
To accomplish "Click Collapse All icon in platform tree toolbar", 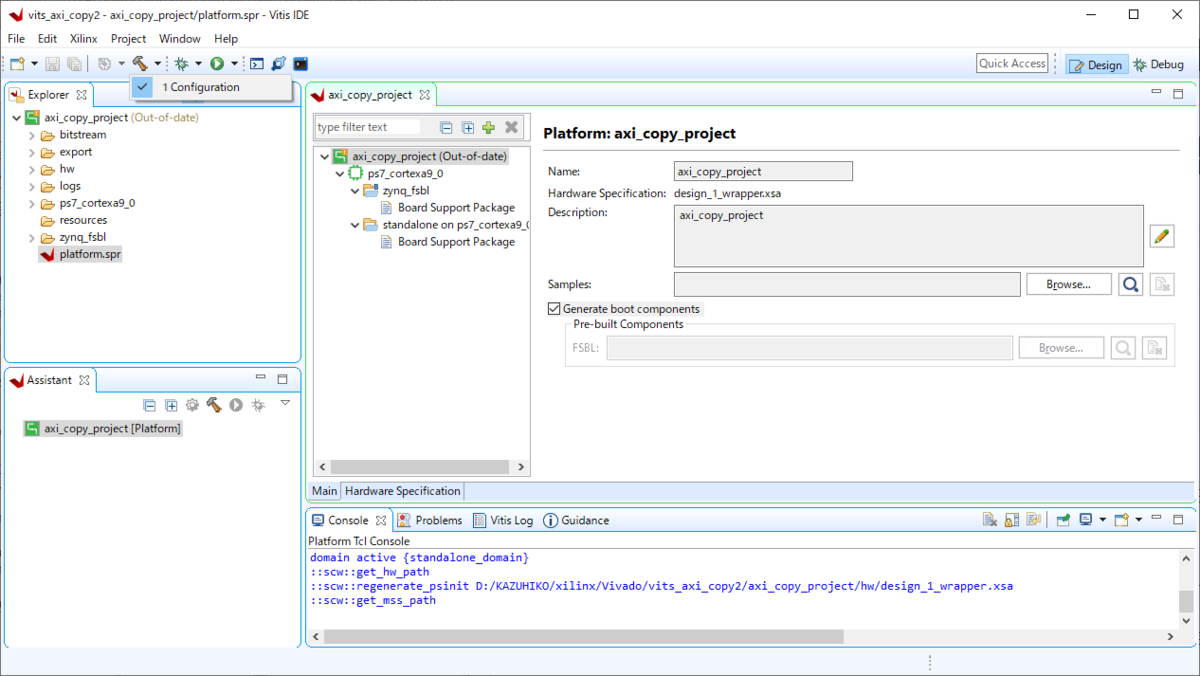I will click(446, 127).
